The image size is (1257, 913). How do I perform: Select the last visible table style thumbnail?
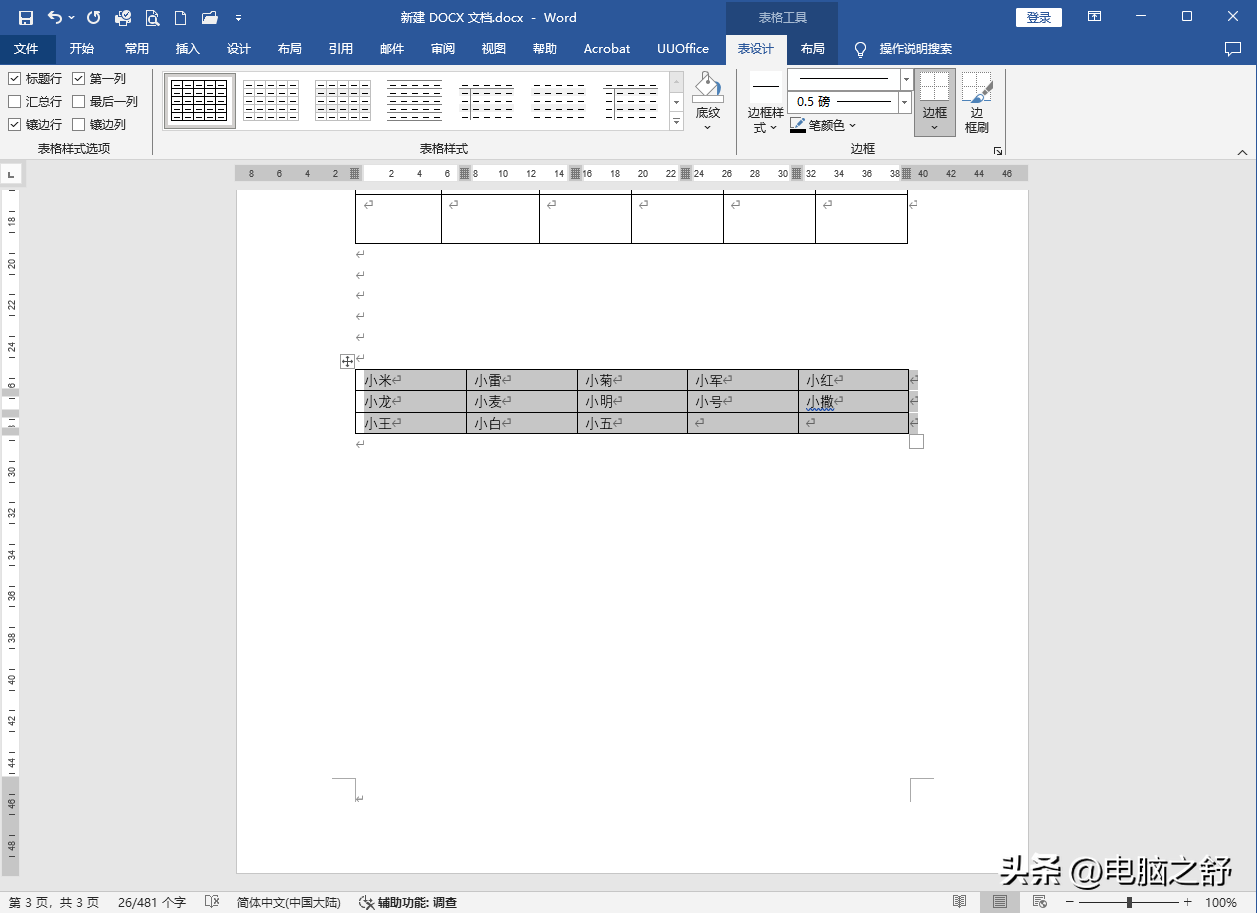(x=631, y=100)
